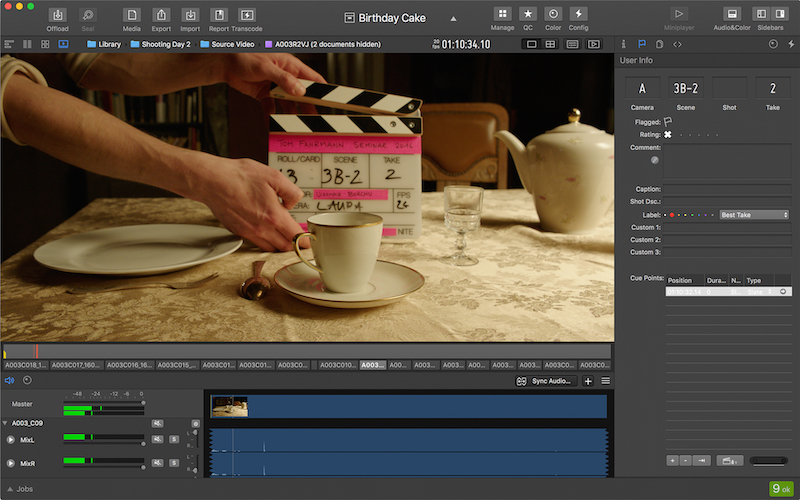
Task: Collapse the A003_C09 audio track group
Action: [5, 423]
